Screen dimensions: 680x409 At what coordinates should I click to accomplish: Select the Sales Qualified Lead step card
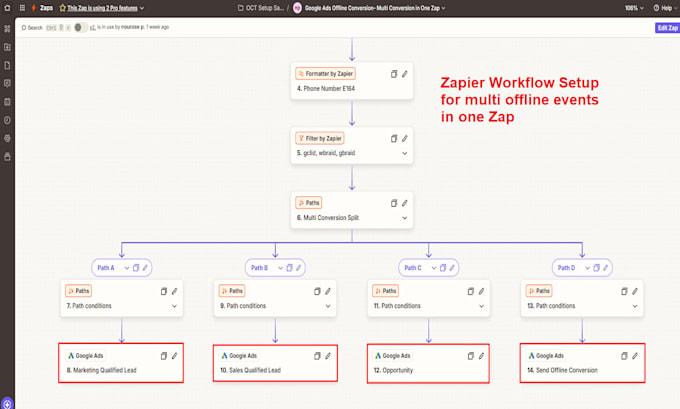[275, 363]
